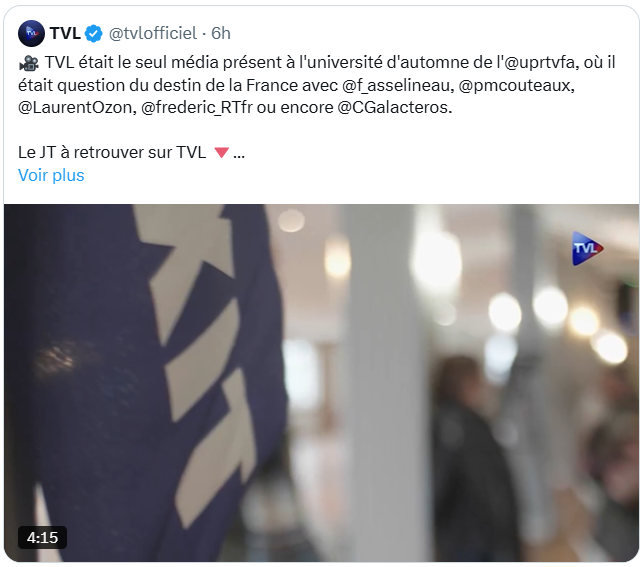Image resolution: width=642 pixels, height=567 pixels.
Task: Open the TVL profile avatar
Action: [31, 33]
